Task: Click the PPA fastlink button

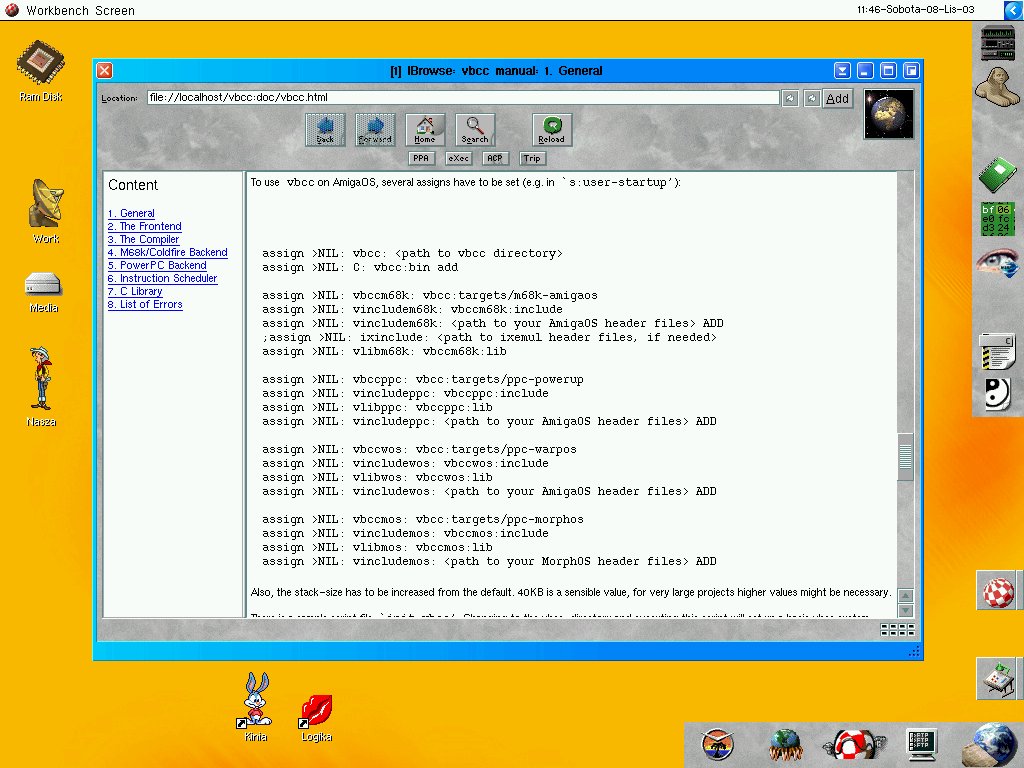Action: pos(421,158)
